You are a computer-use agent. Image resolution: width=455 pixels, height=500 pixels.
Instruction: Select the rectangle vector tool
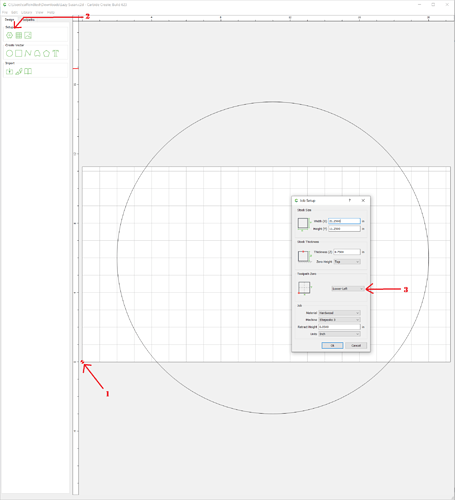coord(19,53)
